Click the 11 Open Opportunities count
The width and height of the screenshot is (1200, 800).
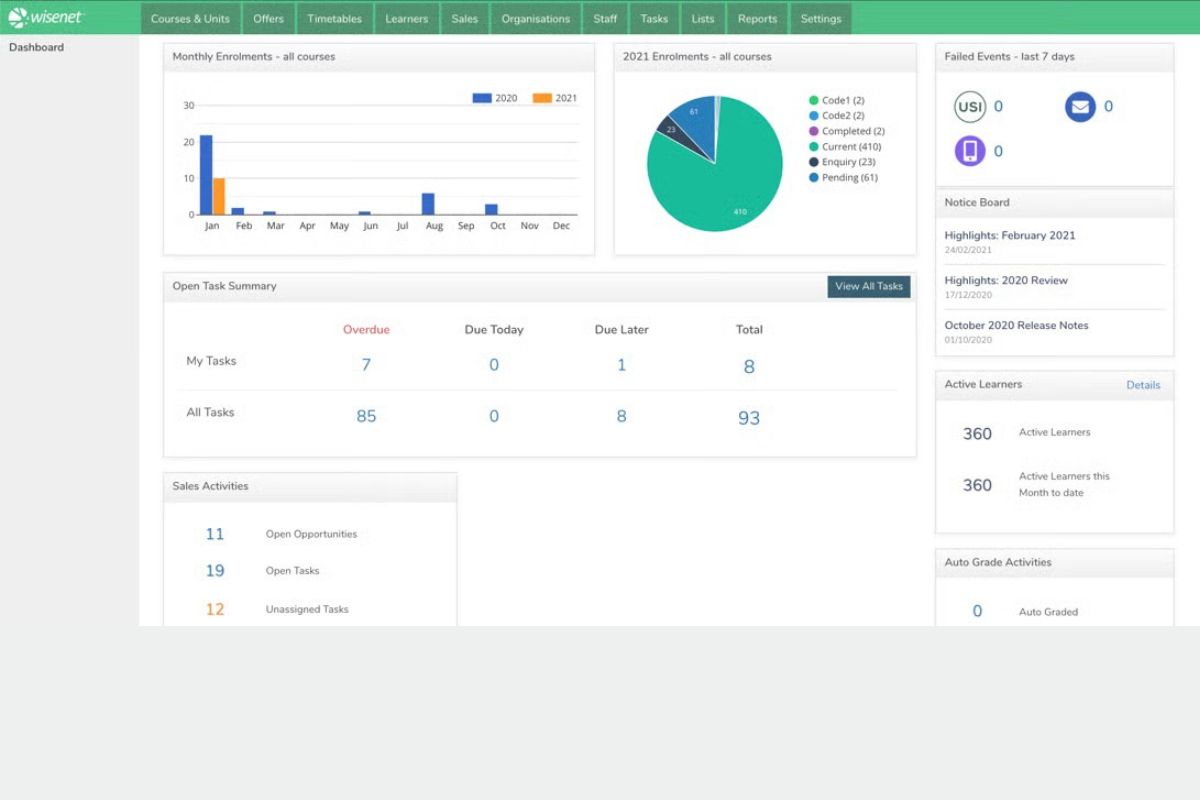(215, 534)
